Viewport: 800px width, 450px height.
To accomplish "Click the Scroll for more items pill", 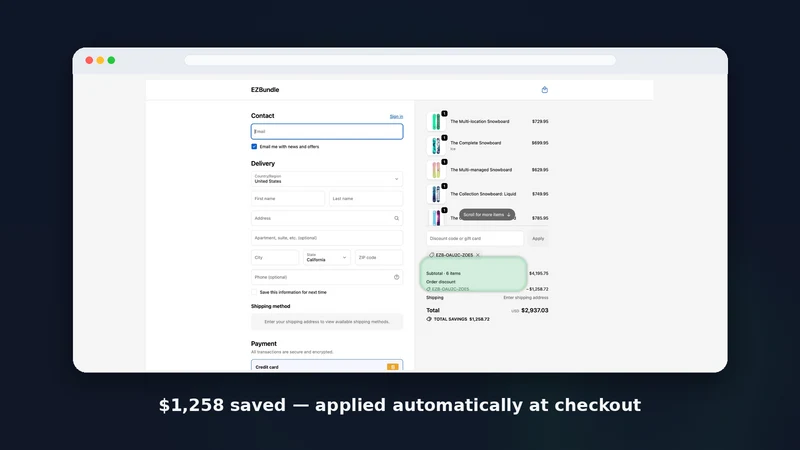I will point(487,215).
